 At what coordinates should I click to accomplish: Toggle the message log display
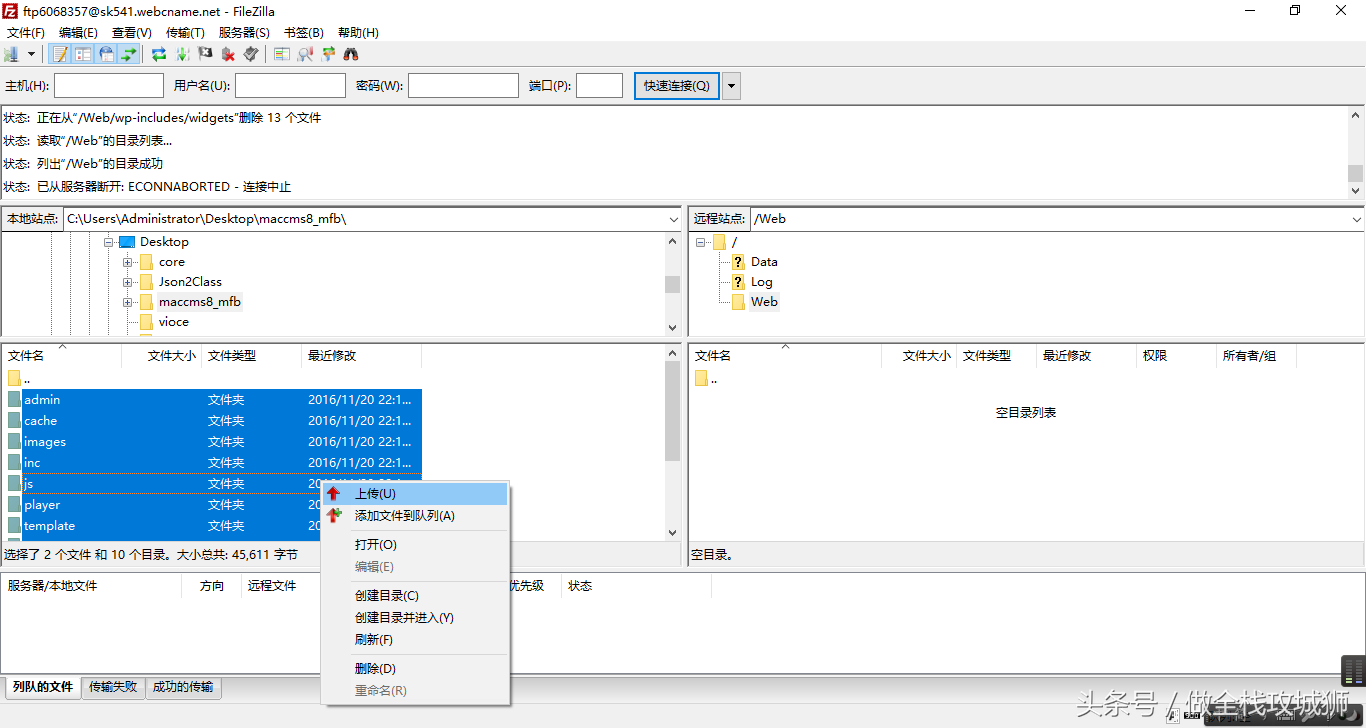60,54
